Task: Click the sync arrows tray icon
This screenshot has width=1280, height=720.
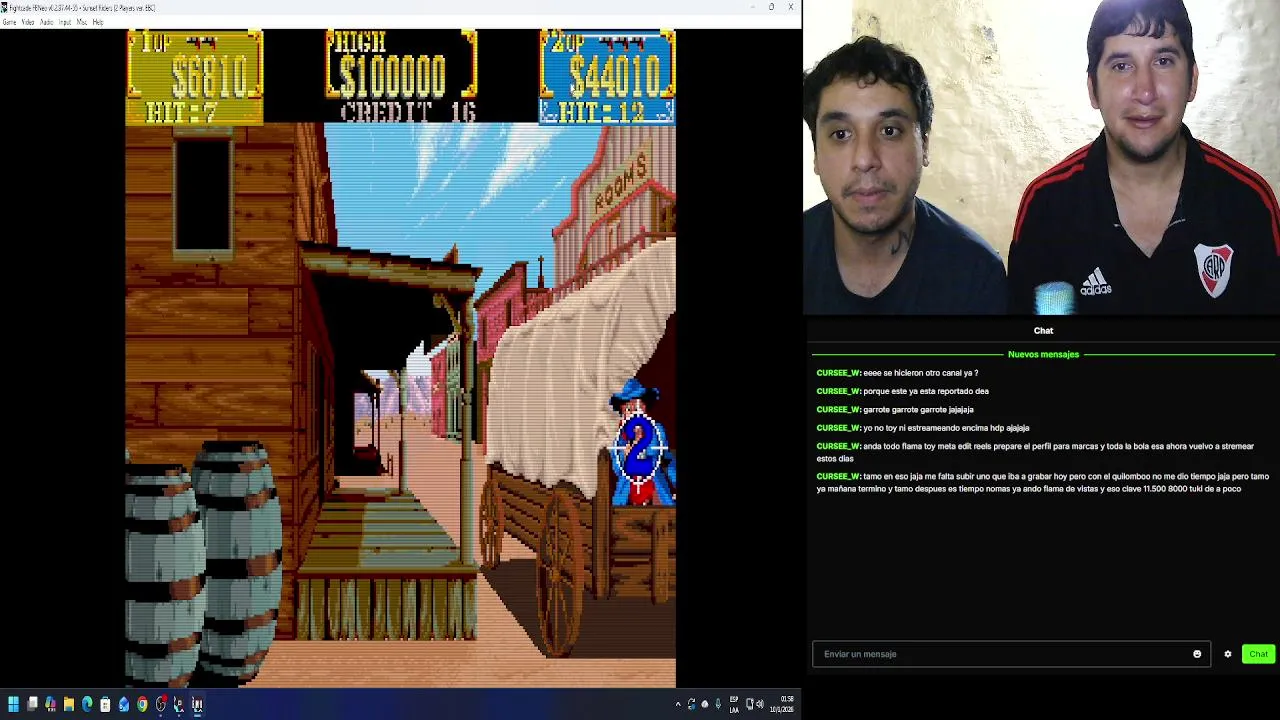Action: [x=691, y=704]
